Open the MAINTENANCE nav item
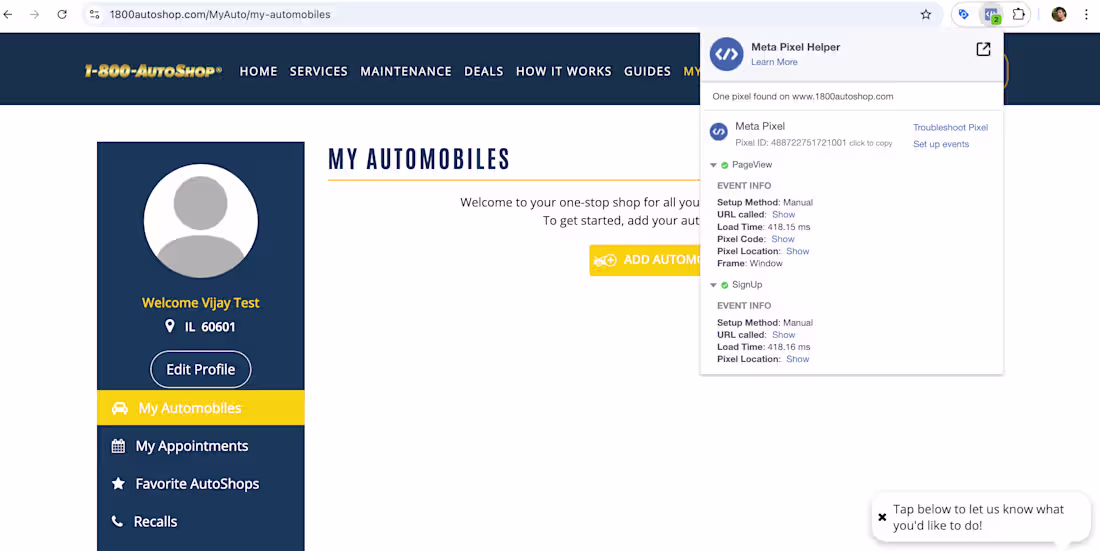Image resolution: width=1100 pixels, height=551 pixels. click(405, 71)
